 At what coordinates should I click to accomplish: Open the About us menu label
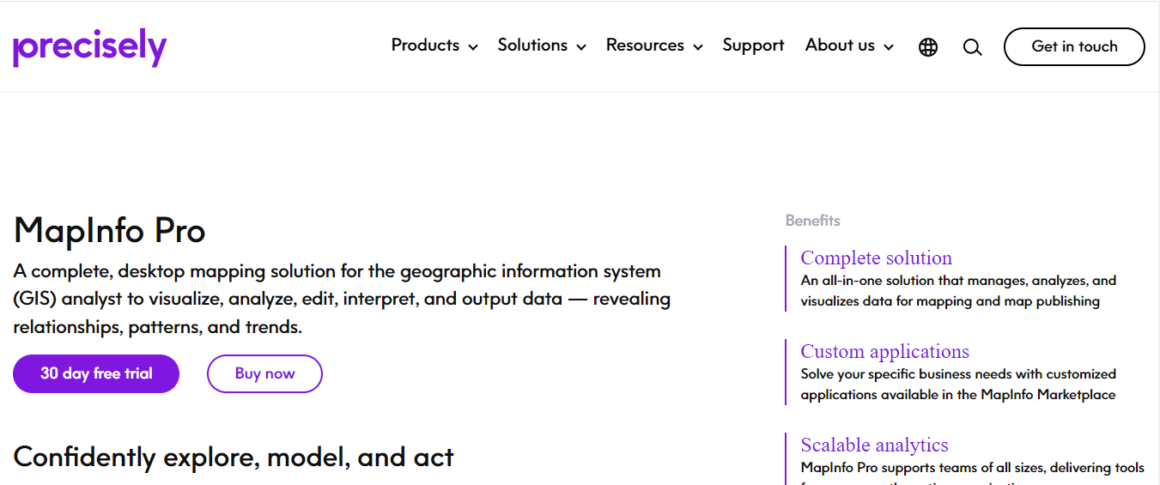point(840,45)
